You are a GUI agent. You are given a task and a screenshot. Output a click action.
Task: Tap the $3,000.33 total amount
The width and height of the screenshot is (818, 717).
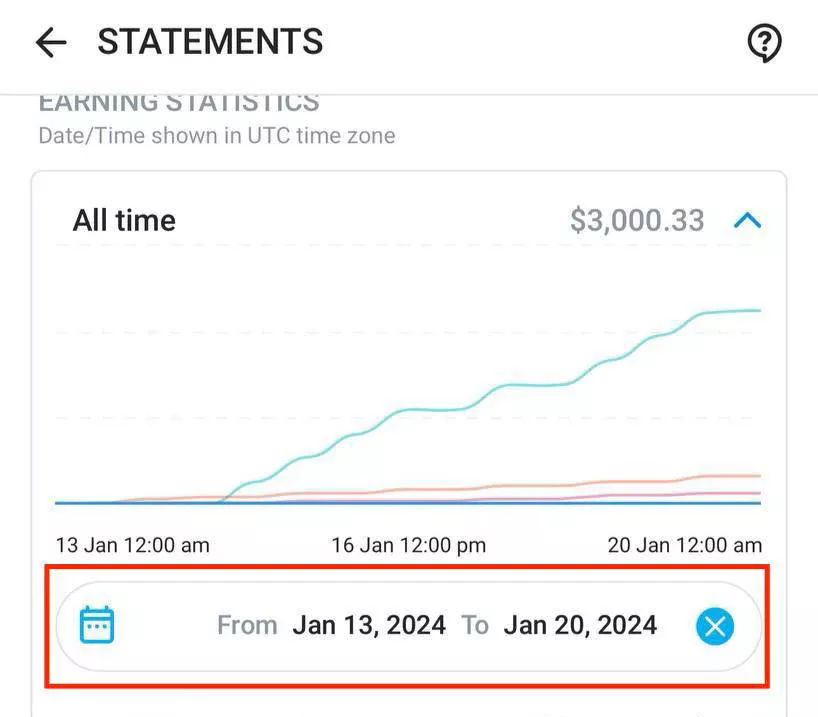point(637,220)
